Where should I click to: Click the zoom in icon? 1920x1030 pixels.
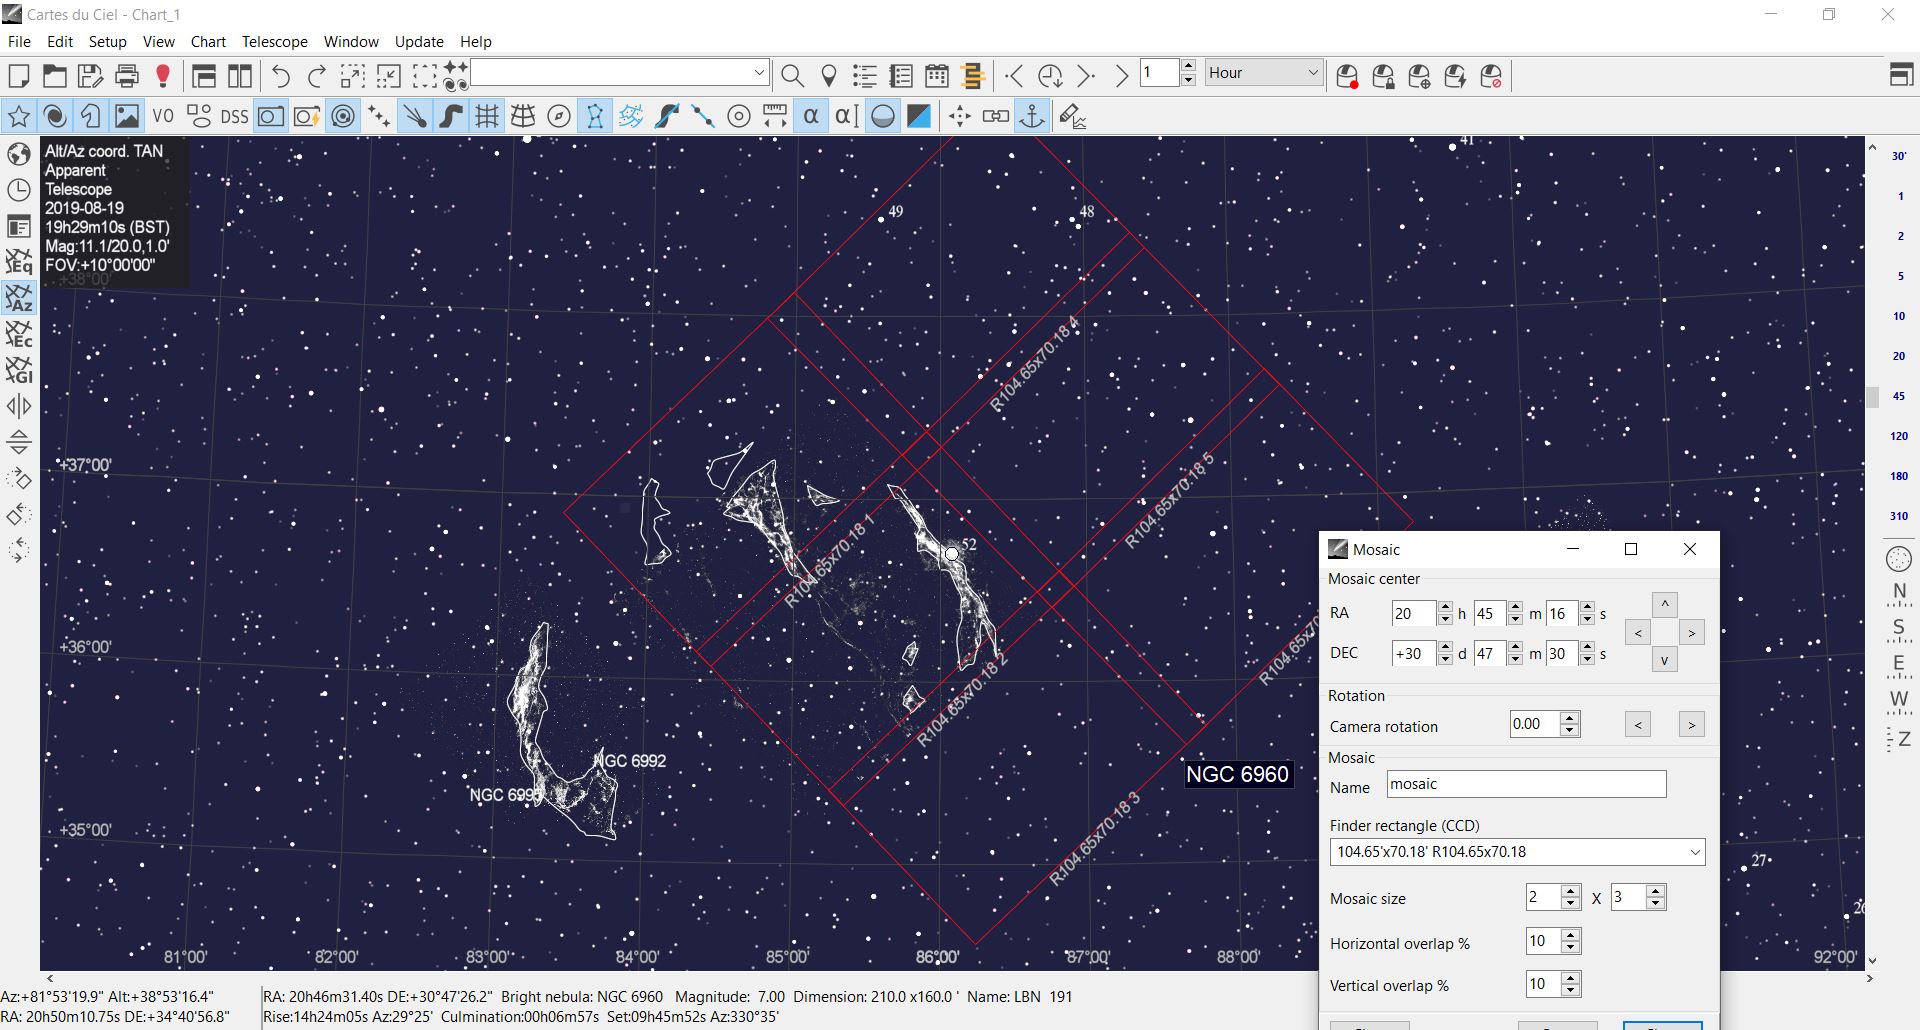click(353, 76)
